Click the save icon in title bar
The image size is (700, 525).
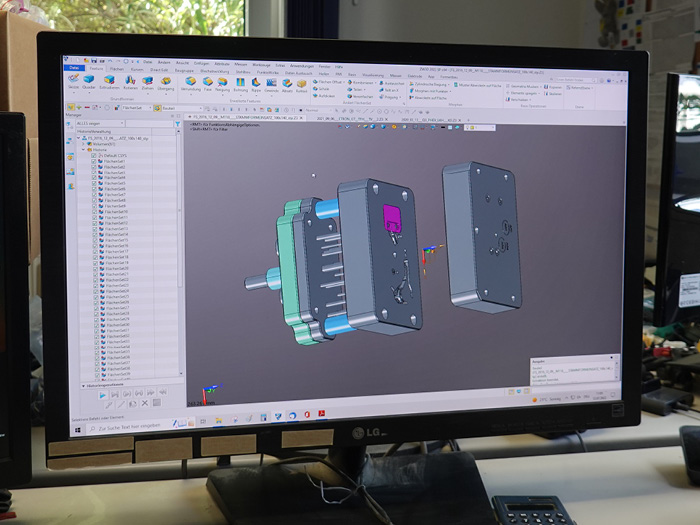[x=94, y=60]
